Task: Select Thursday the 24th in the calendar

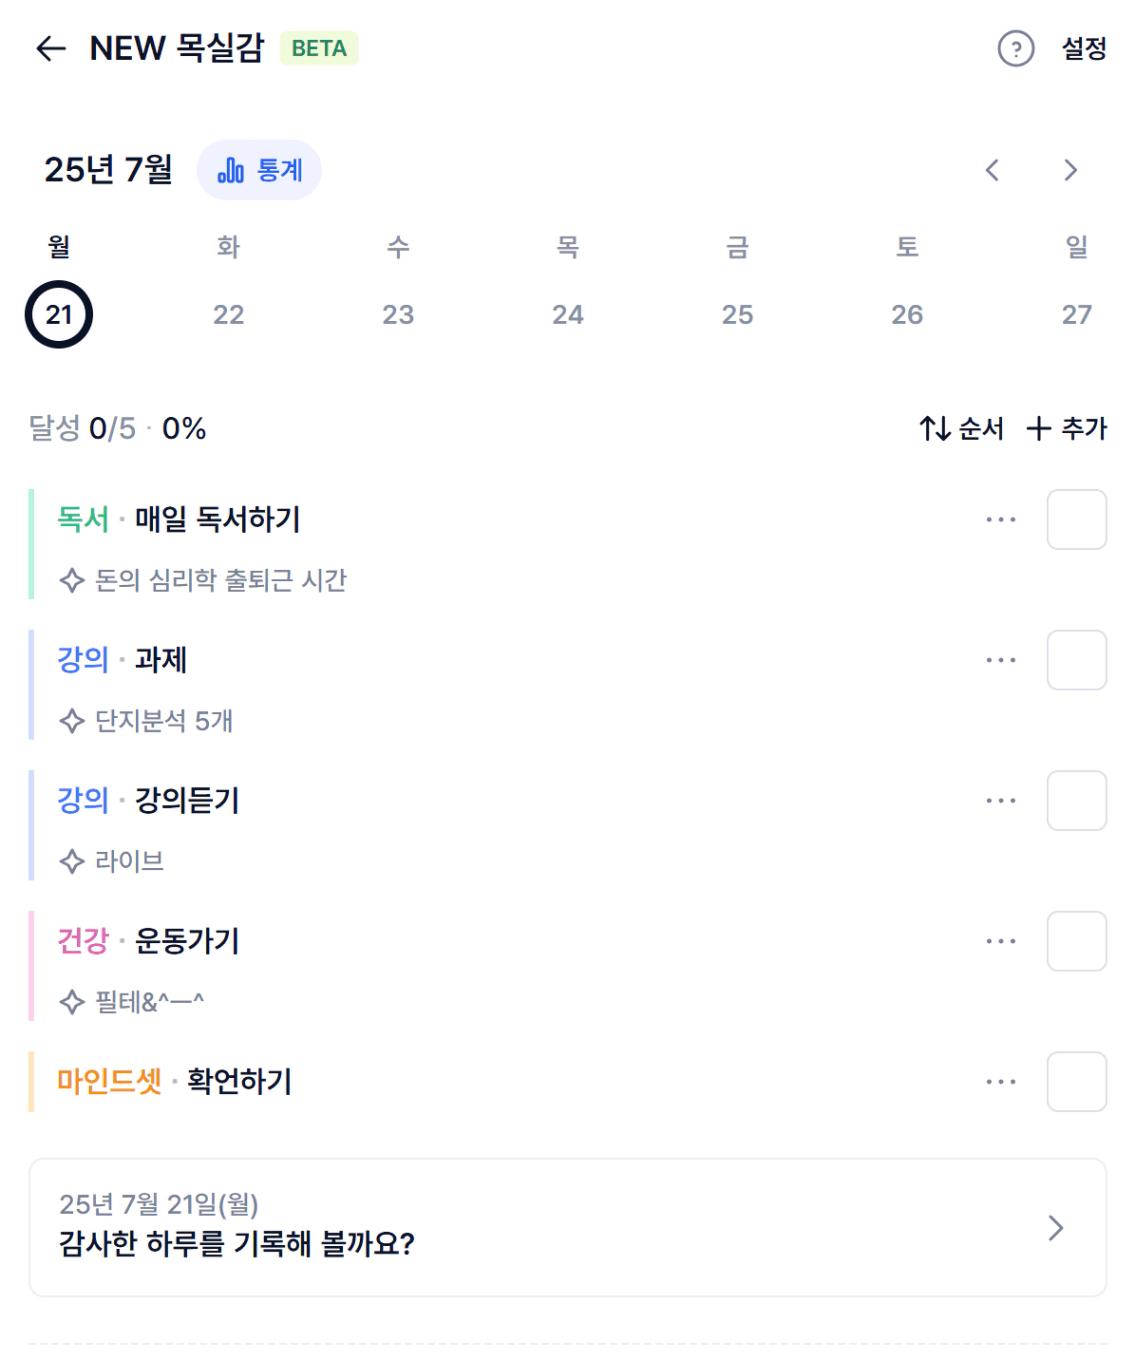Action: pos(567,315)
